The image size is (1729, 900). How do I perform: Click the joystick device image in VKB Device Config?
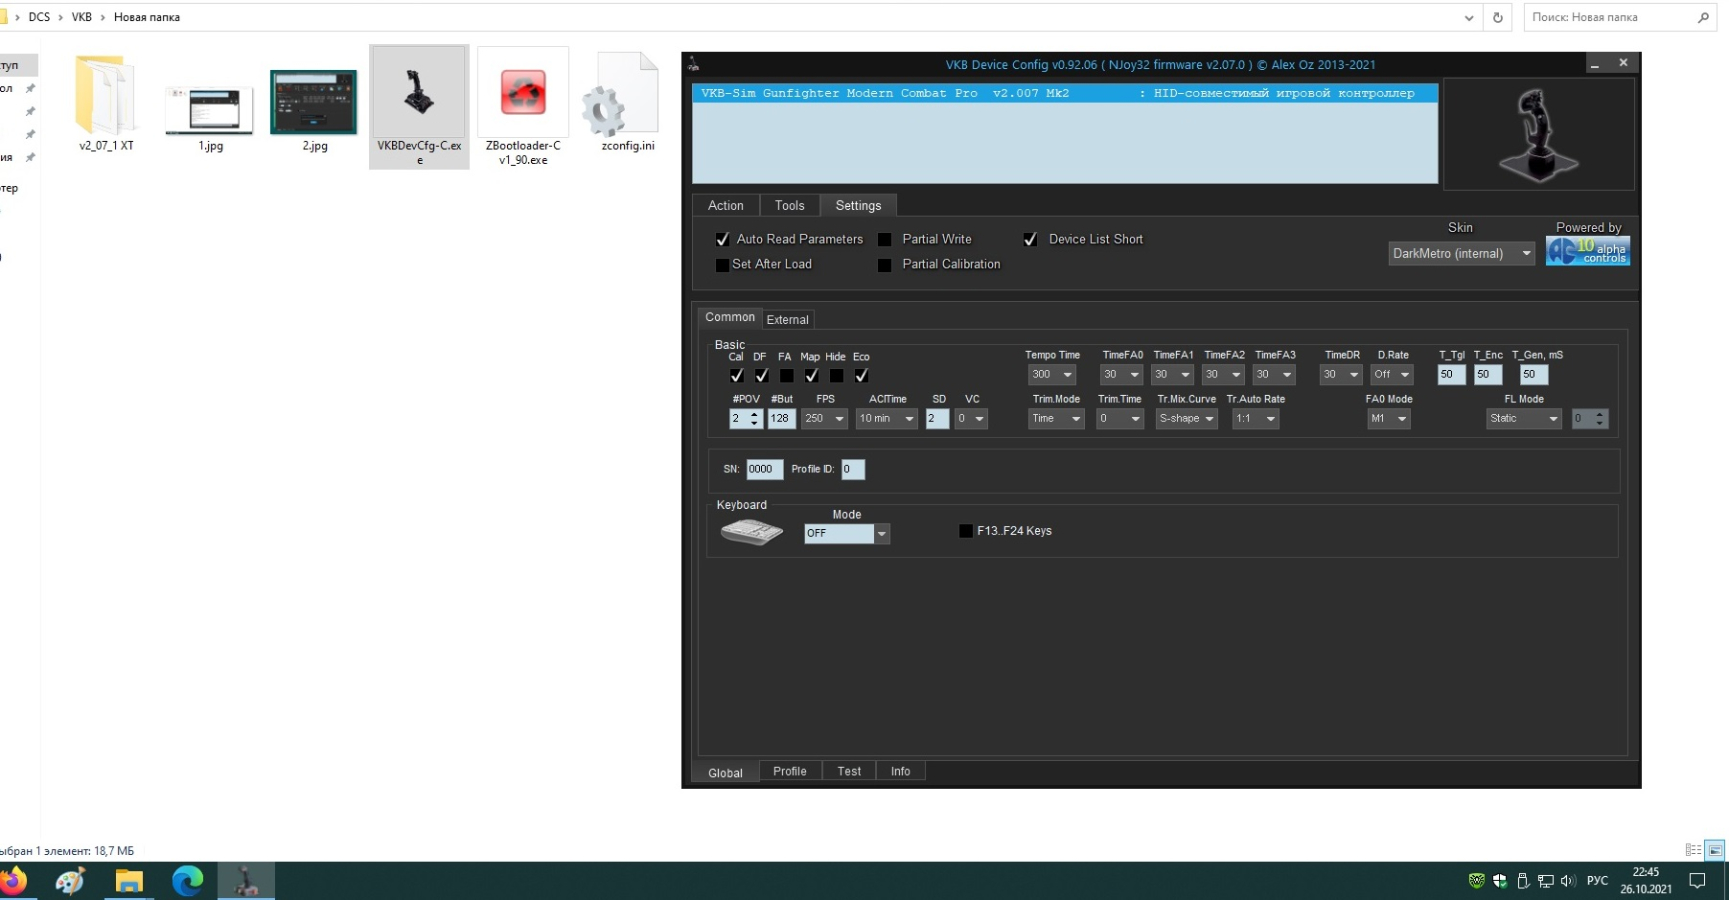(x=1538, y=135)
